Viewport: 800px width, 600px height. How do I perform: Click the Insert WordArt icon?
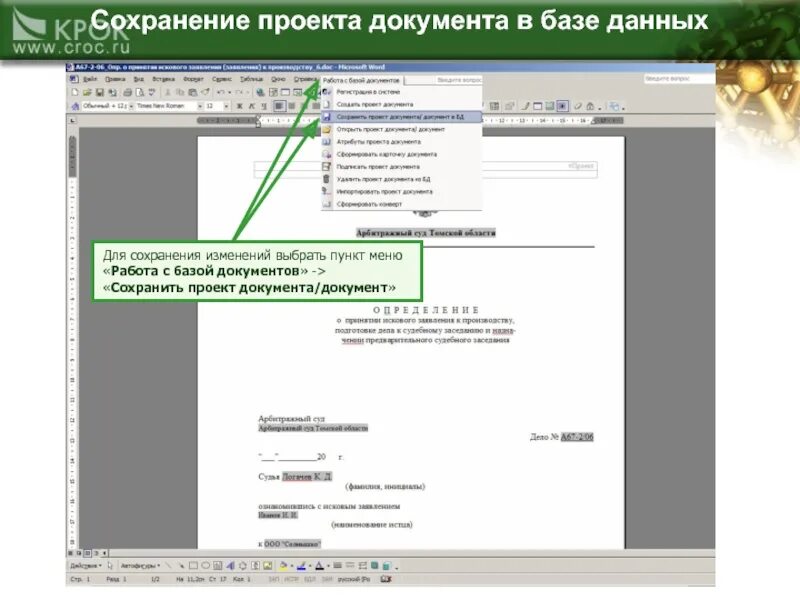point(231,565)
